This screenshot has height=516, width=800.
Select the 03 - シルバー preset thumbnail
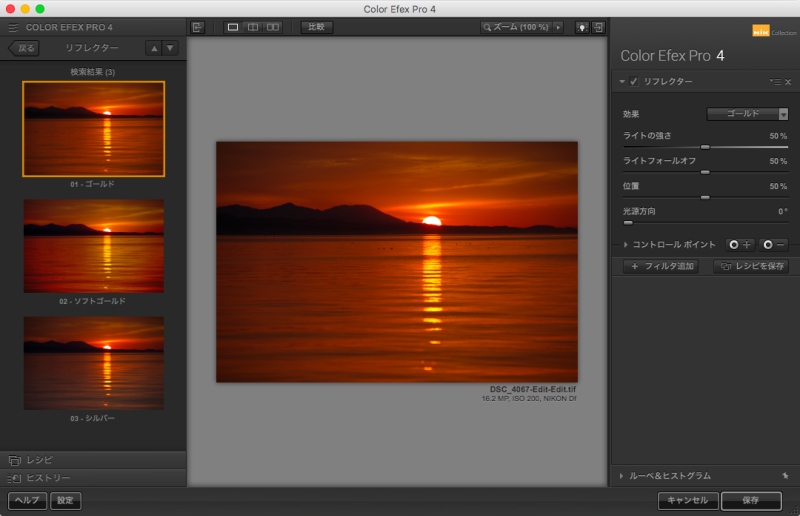point(93,363)
